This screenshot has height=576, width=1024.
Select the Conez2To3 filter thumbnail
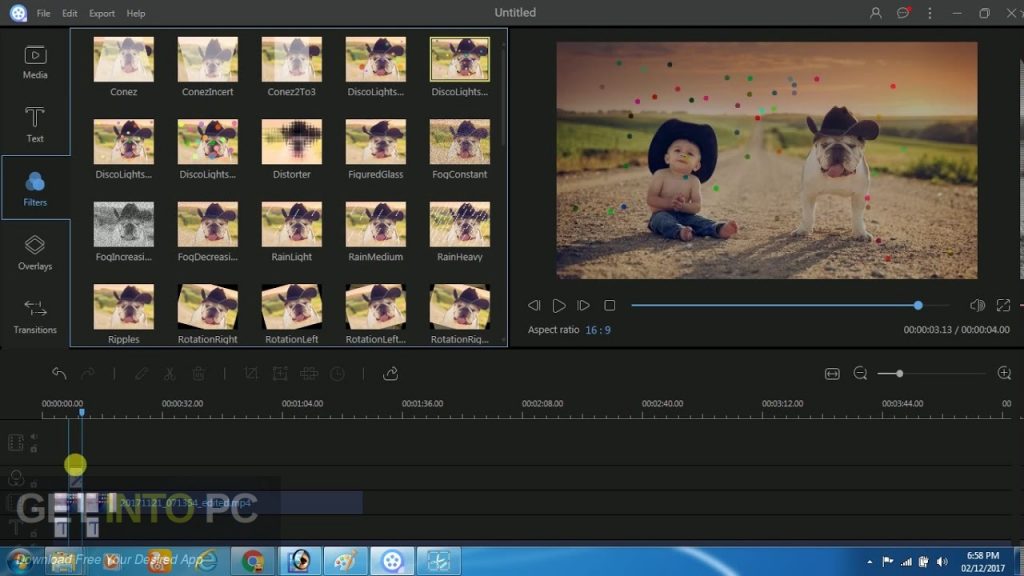click(291, 59)
